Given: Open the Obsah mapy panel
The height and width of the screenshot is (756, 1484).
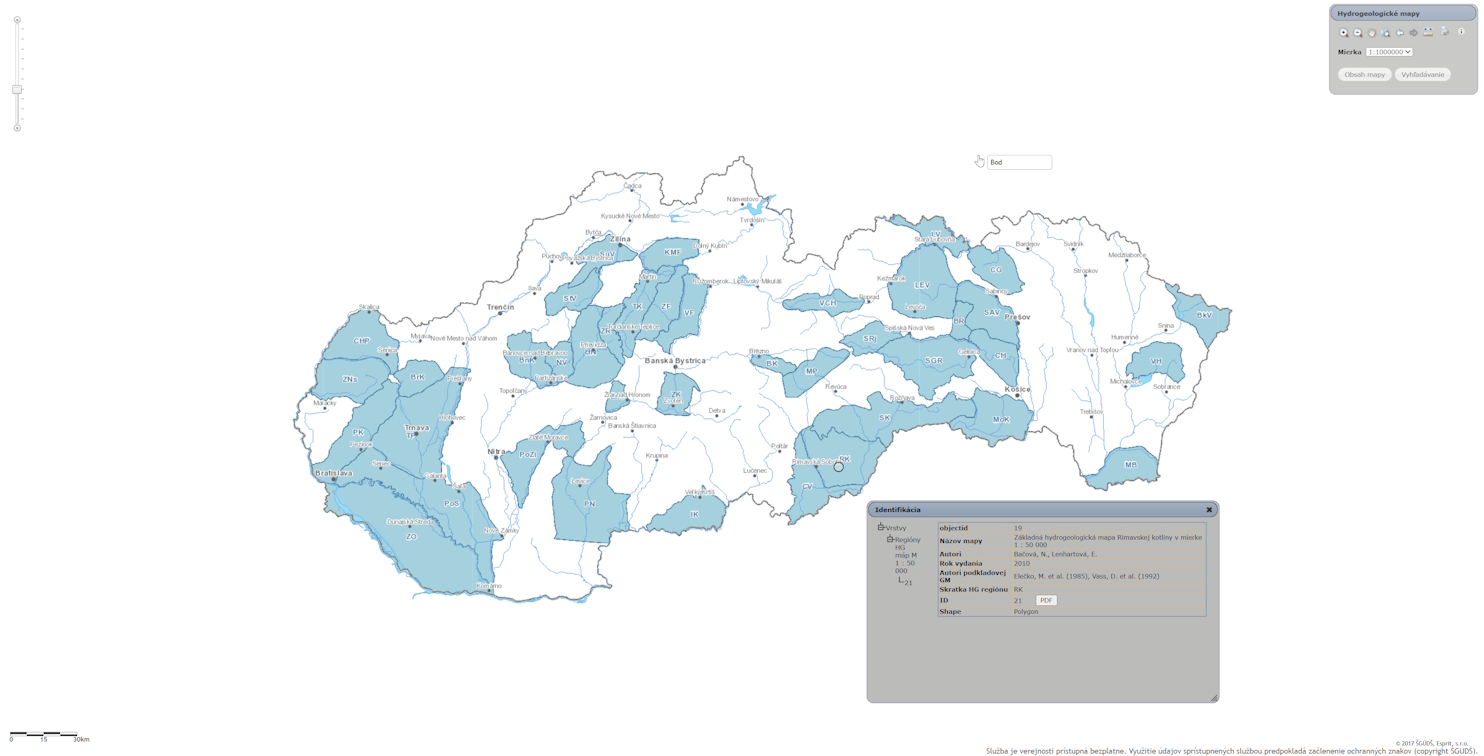Looking at the screenshot, I should tap(1364, 75).
